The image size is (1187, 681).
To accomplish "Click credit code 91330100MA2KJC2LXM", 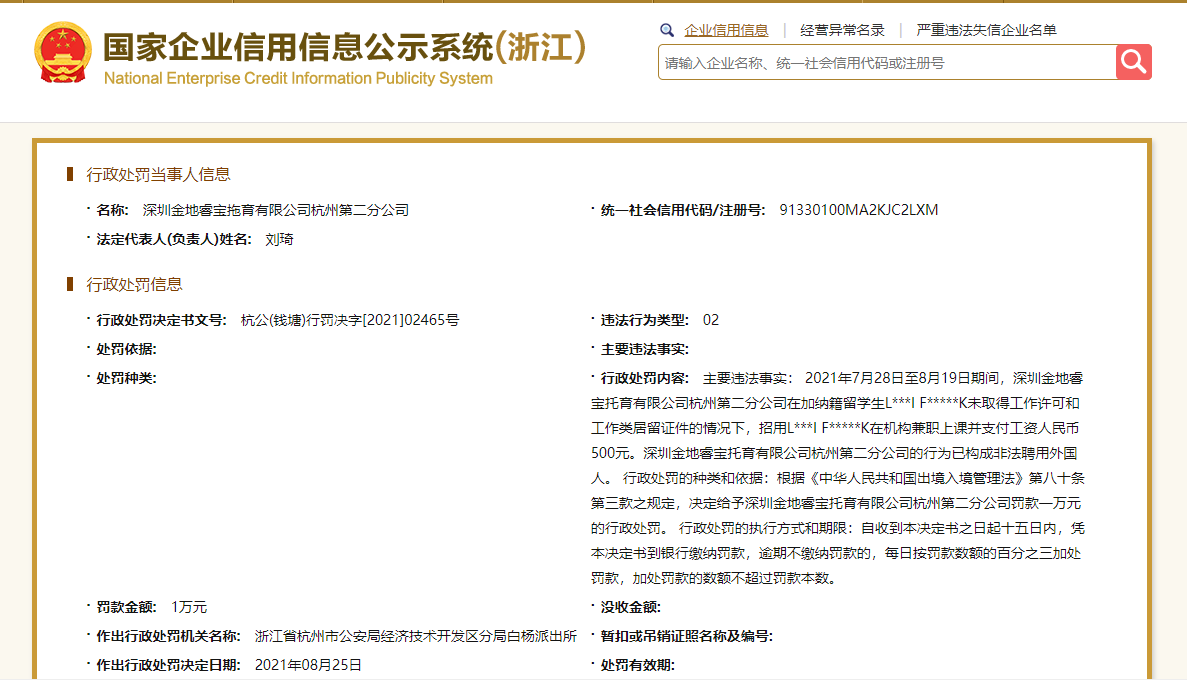I will tap(858, 210).
